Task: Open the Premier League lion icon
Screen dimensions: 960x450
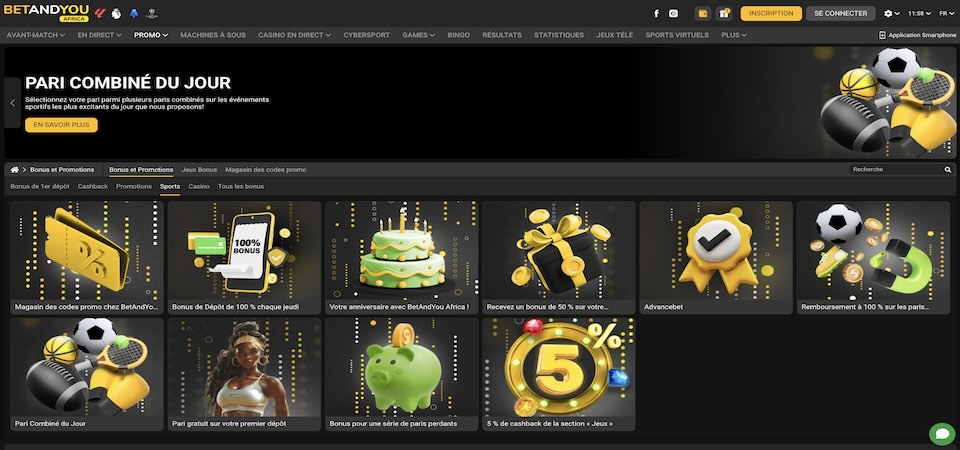Action: point(116,13)
